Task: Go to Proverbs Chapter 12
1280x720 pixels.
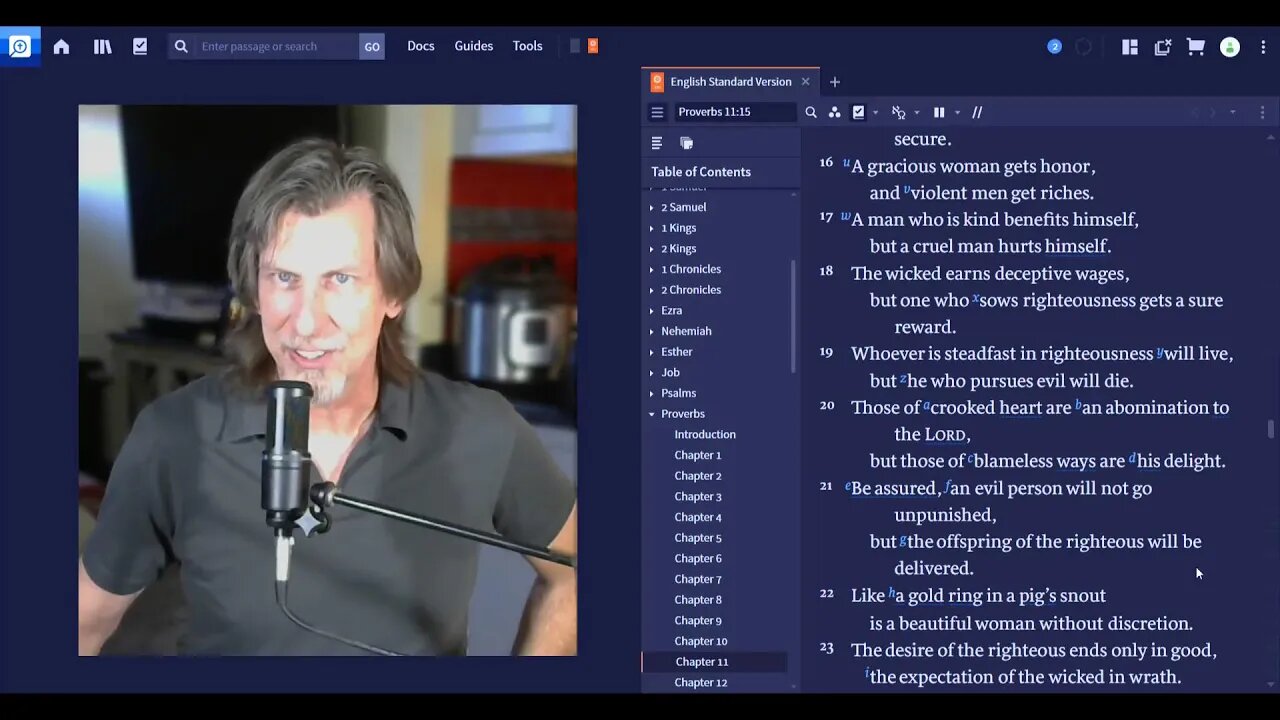Action: pyautogui.click(x=701, y=683)
